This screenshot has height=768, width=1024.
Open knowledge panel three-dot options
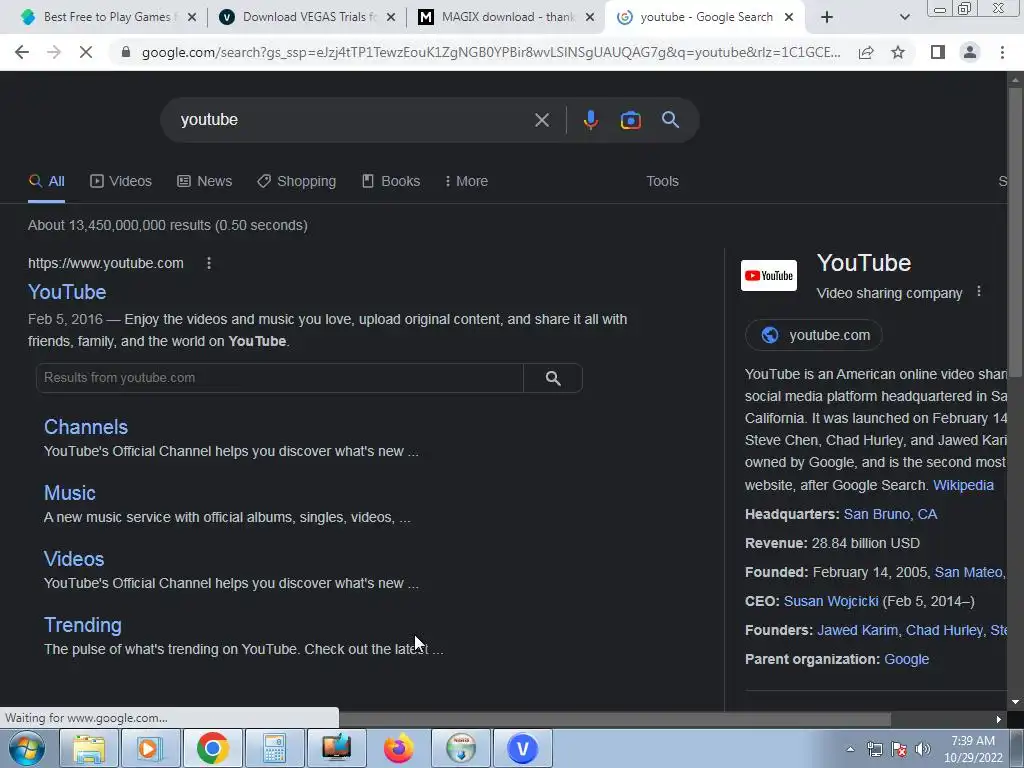point(978,292)
